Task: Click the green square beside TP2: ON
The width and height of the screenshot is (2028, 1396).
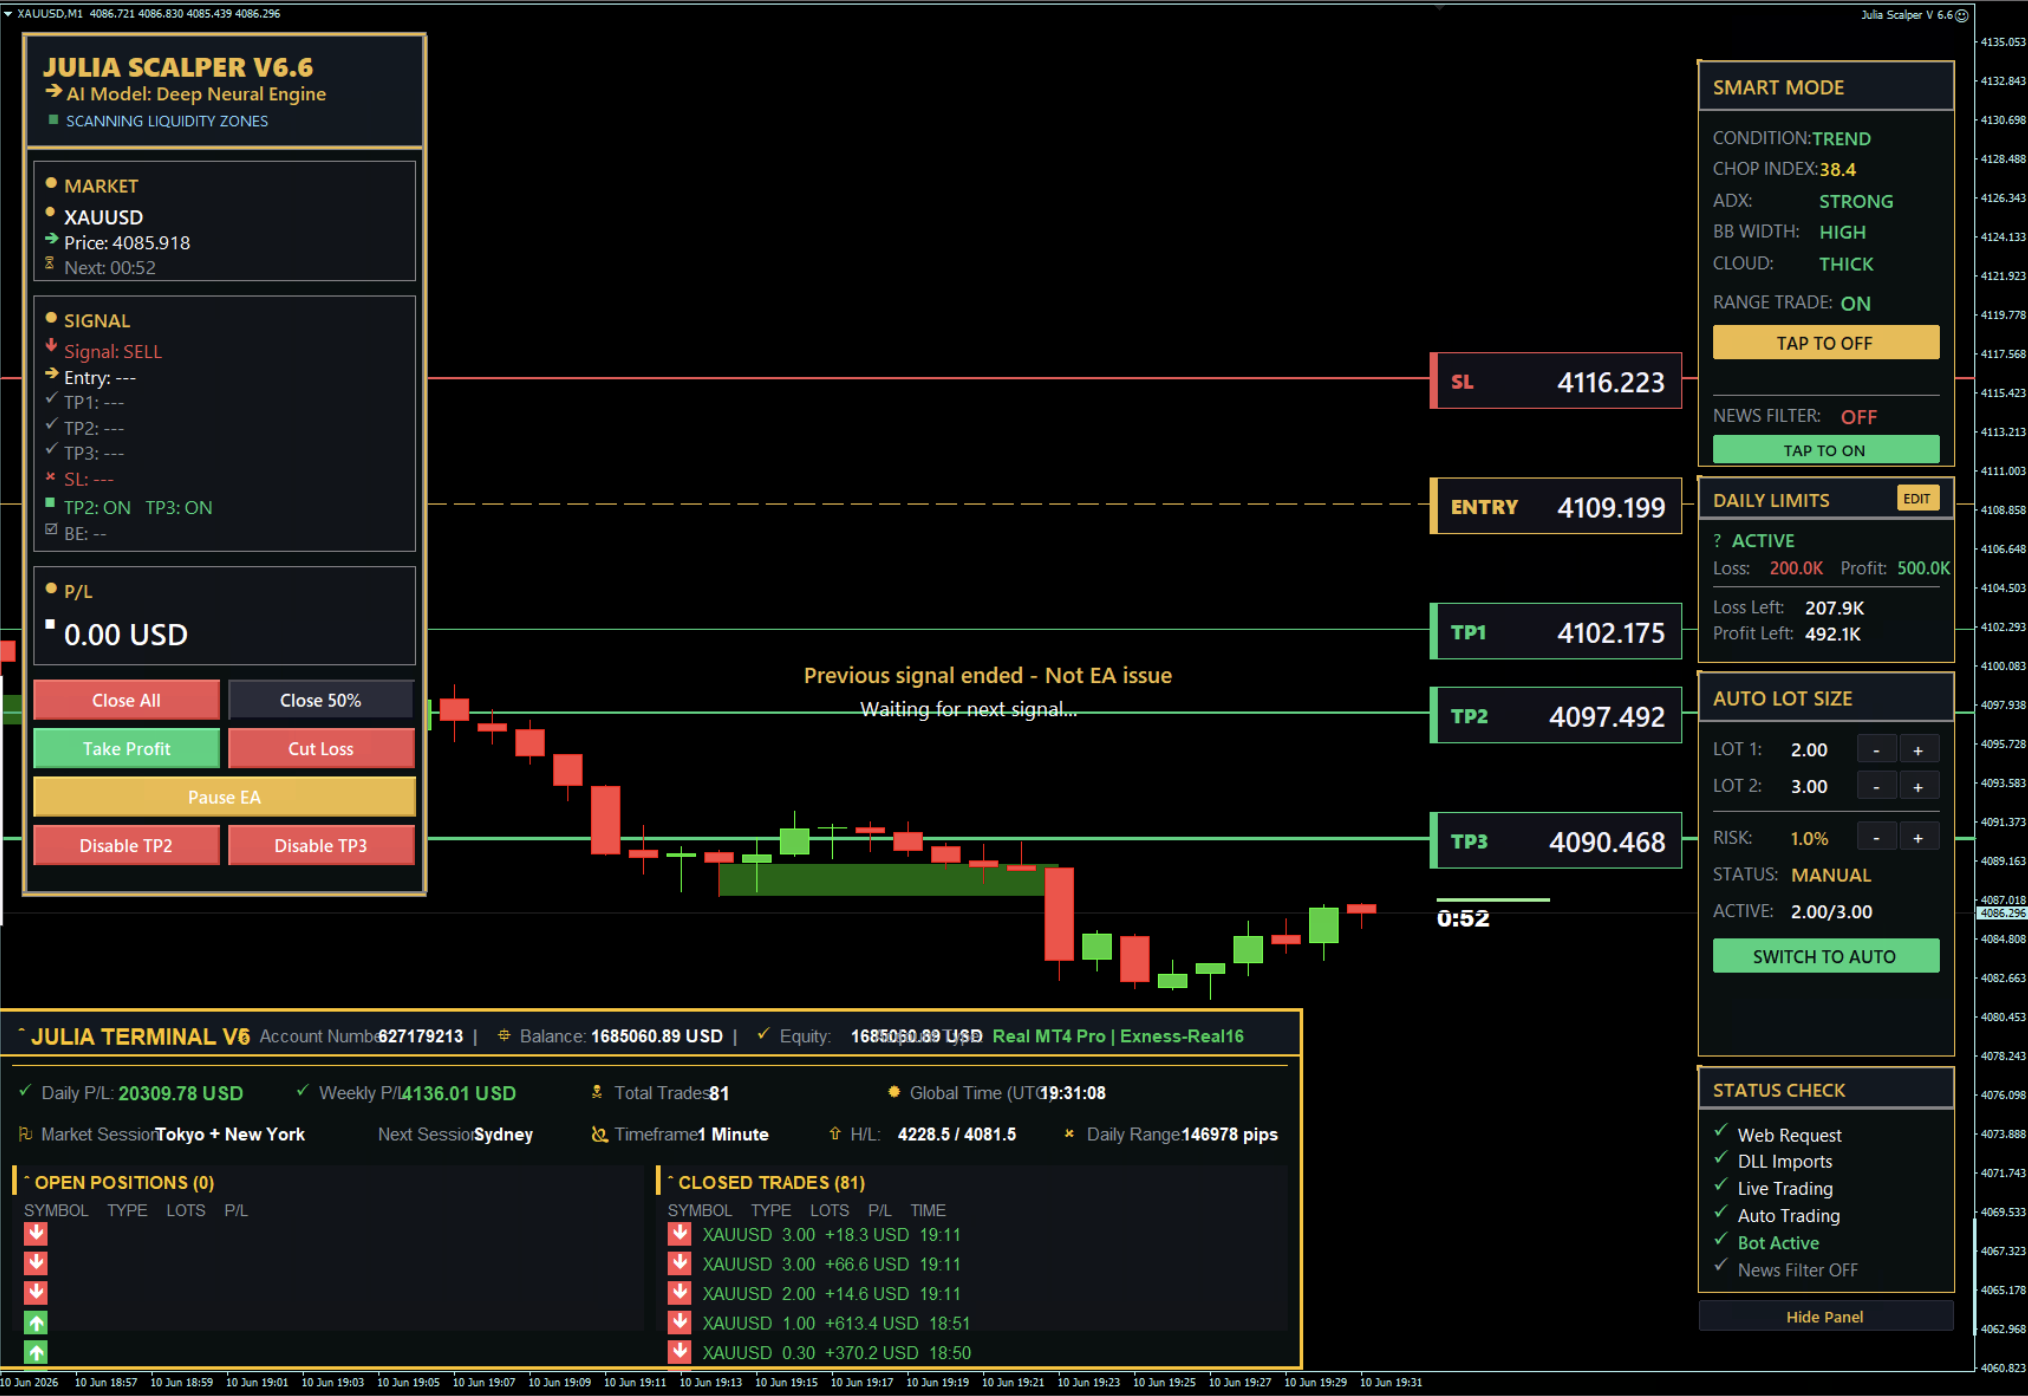Action: [x=50, y=503]
